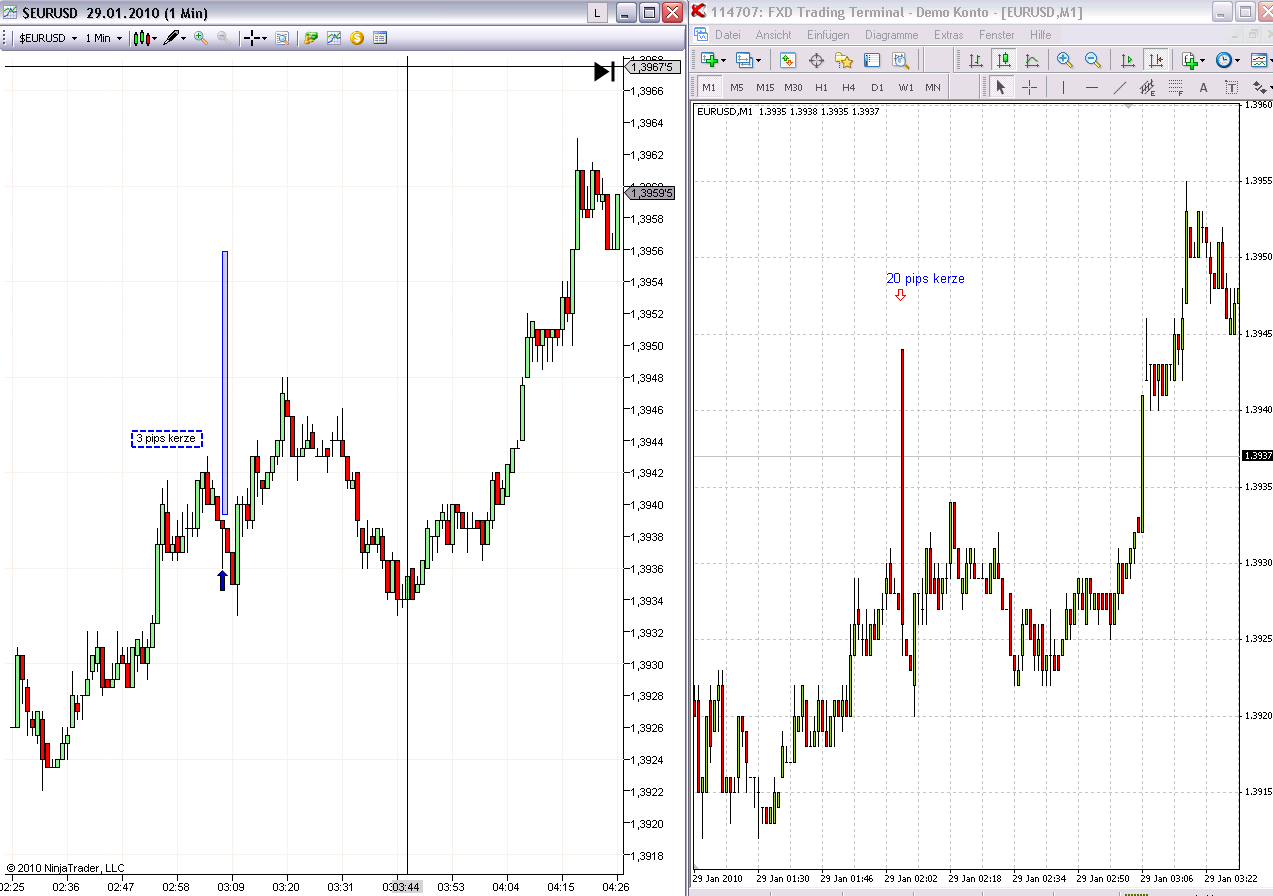Viewport: 1273px width, 896px height.
Task: Toggle the candlestick chart mode in MetaTrader
Action: 1004,61
